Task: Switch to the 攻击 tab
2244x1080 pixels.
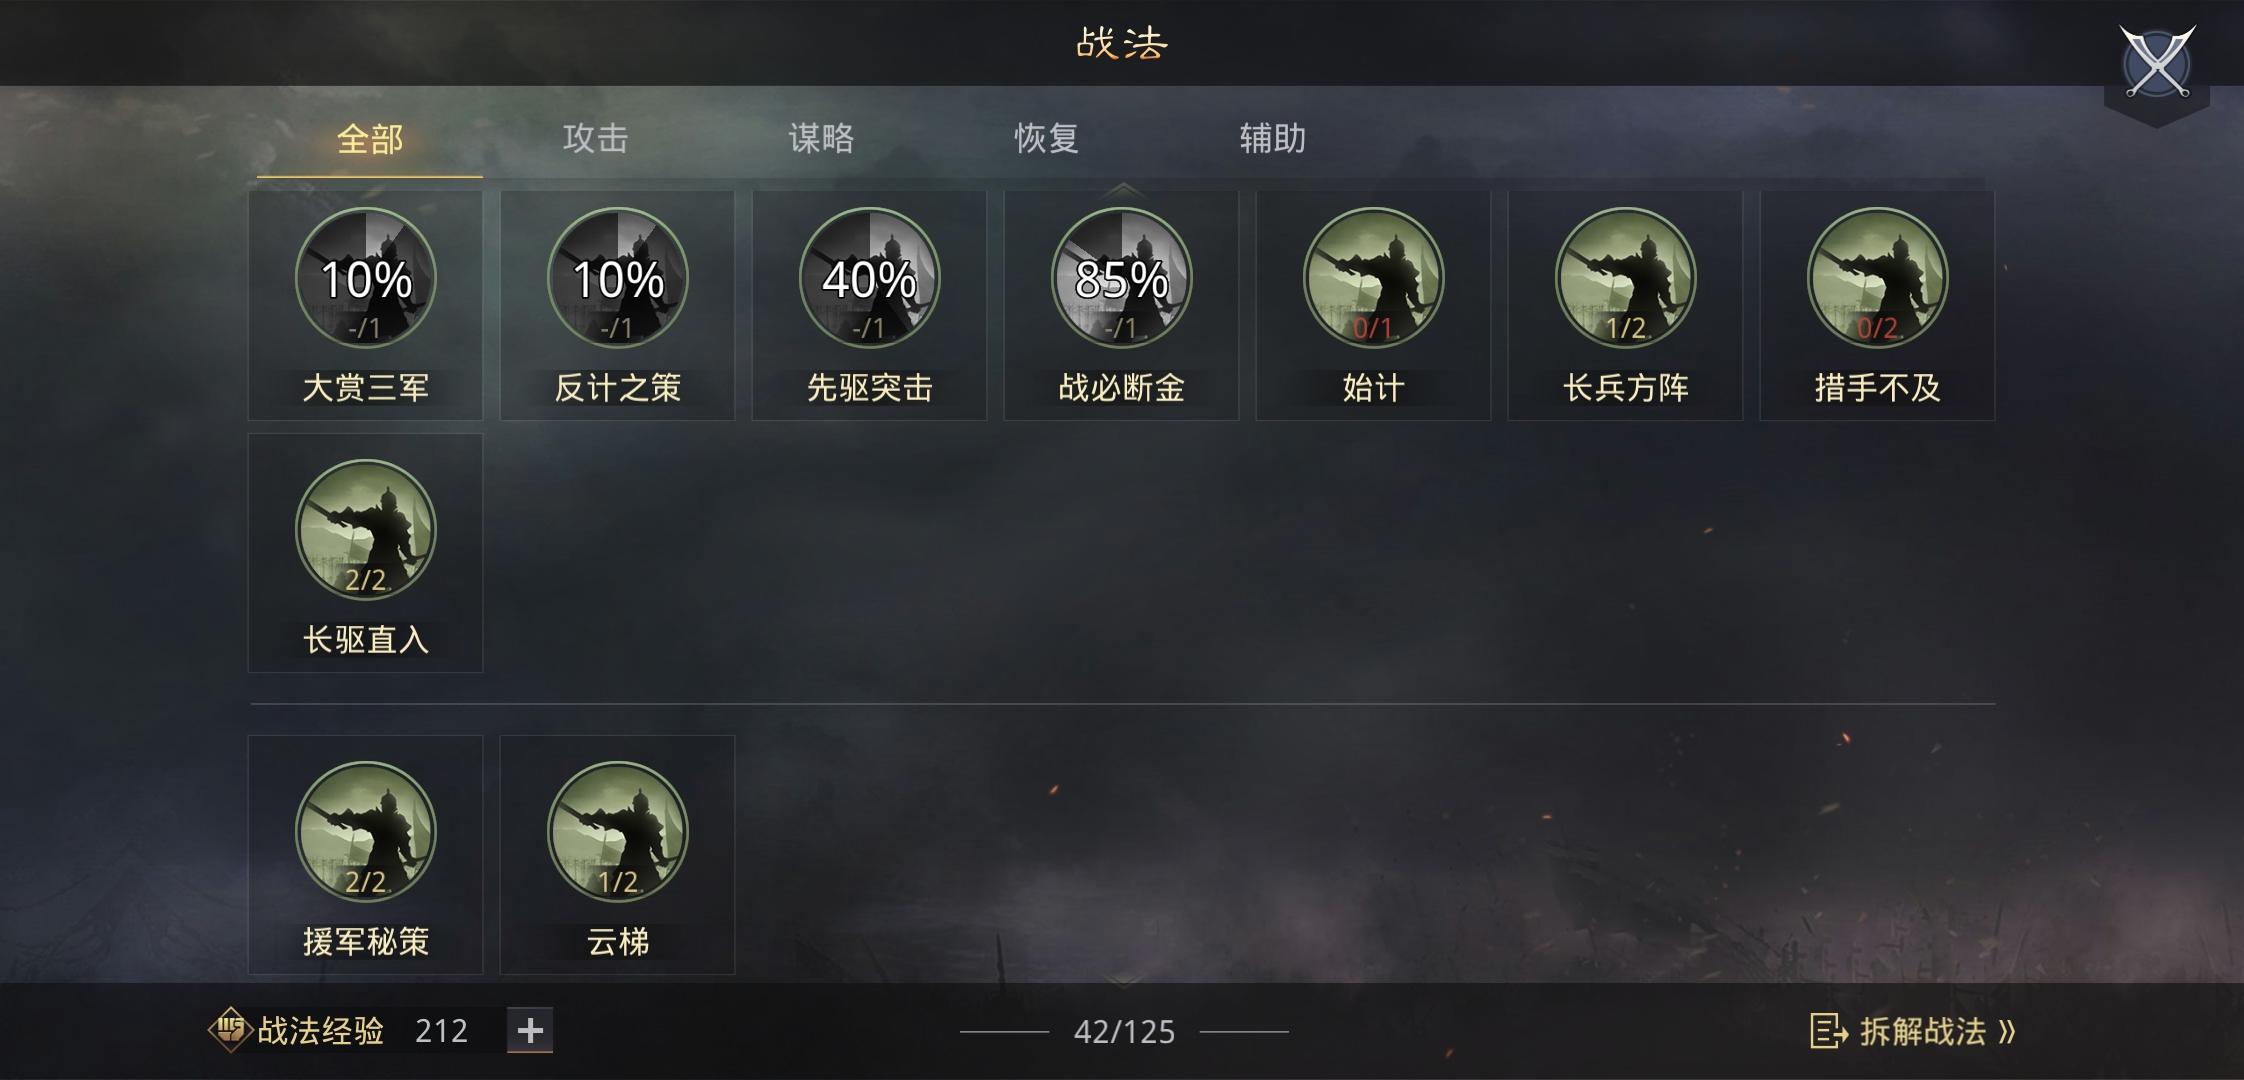Action: coord(595,139)
